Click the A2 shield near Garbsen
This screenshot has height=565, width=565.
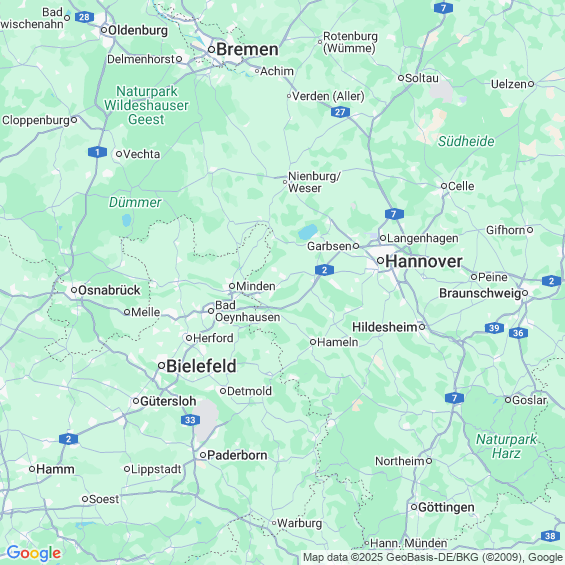pos(324,270)
